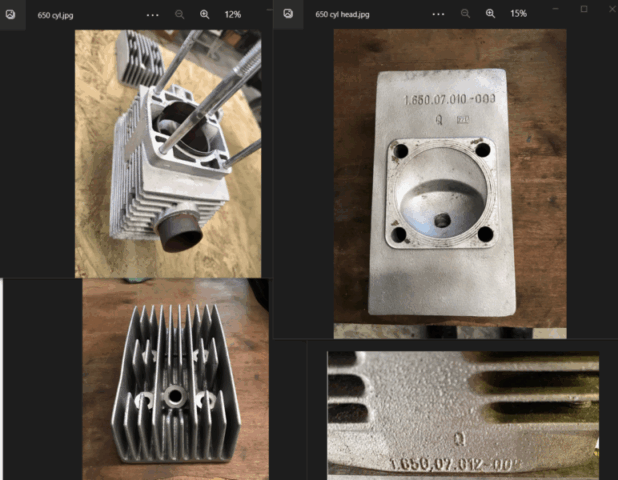Image resolution: width=618 pixels, height=480 pixels.
Task: Zoom out in the 650 cyl head.jpg window
Action: click(465, 15)
